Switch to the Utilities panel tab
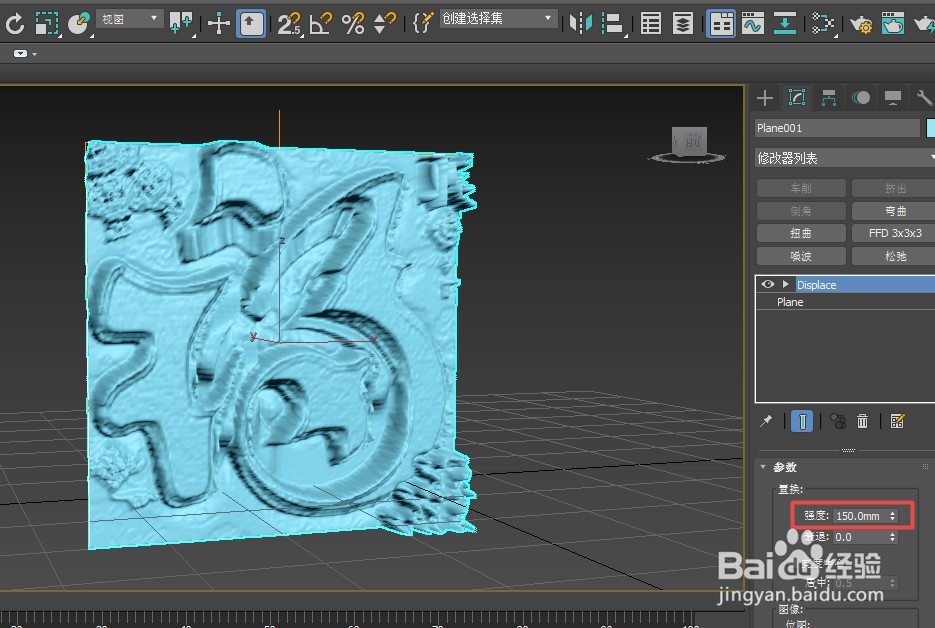Image resolution: width=935 pixels, height=628 pixels. [924, 97]
